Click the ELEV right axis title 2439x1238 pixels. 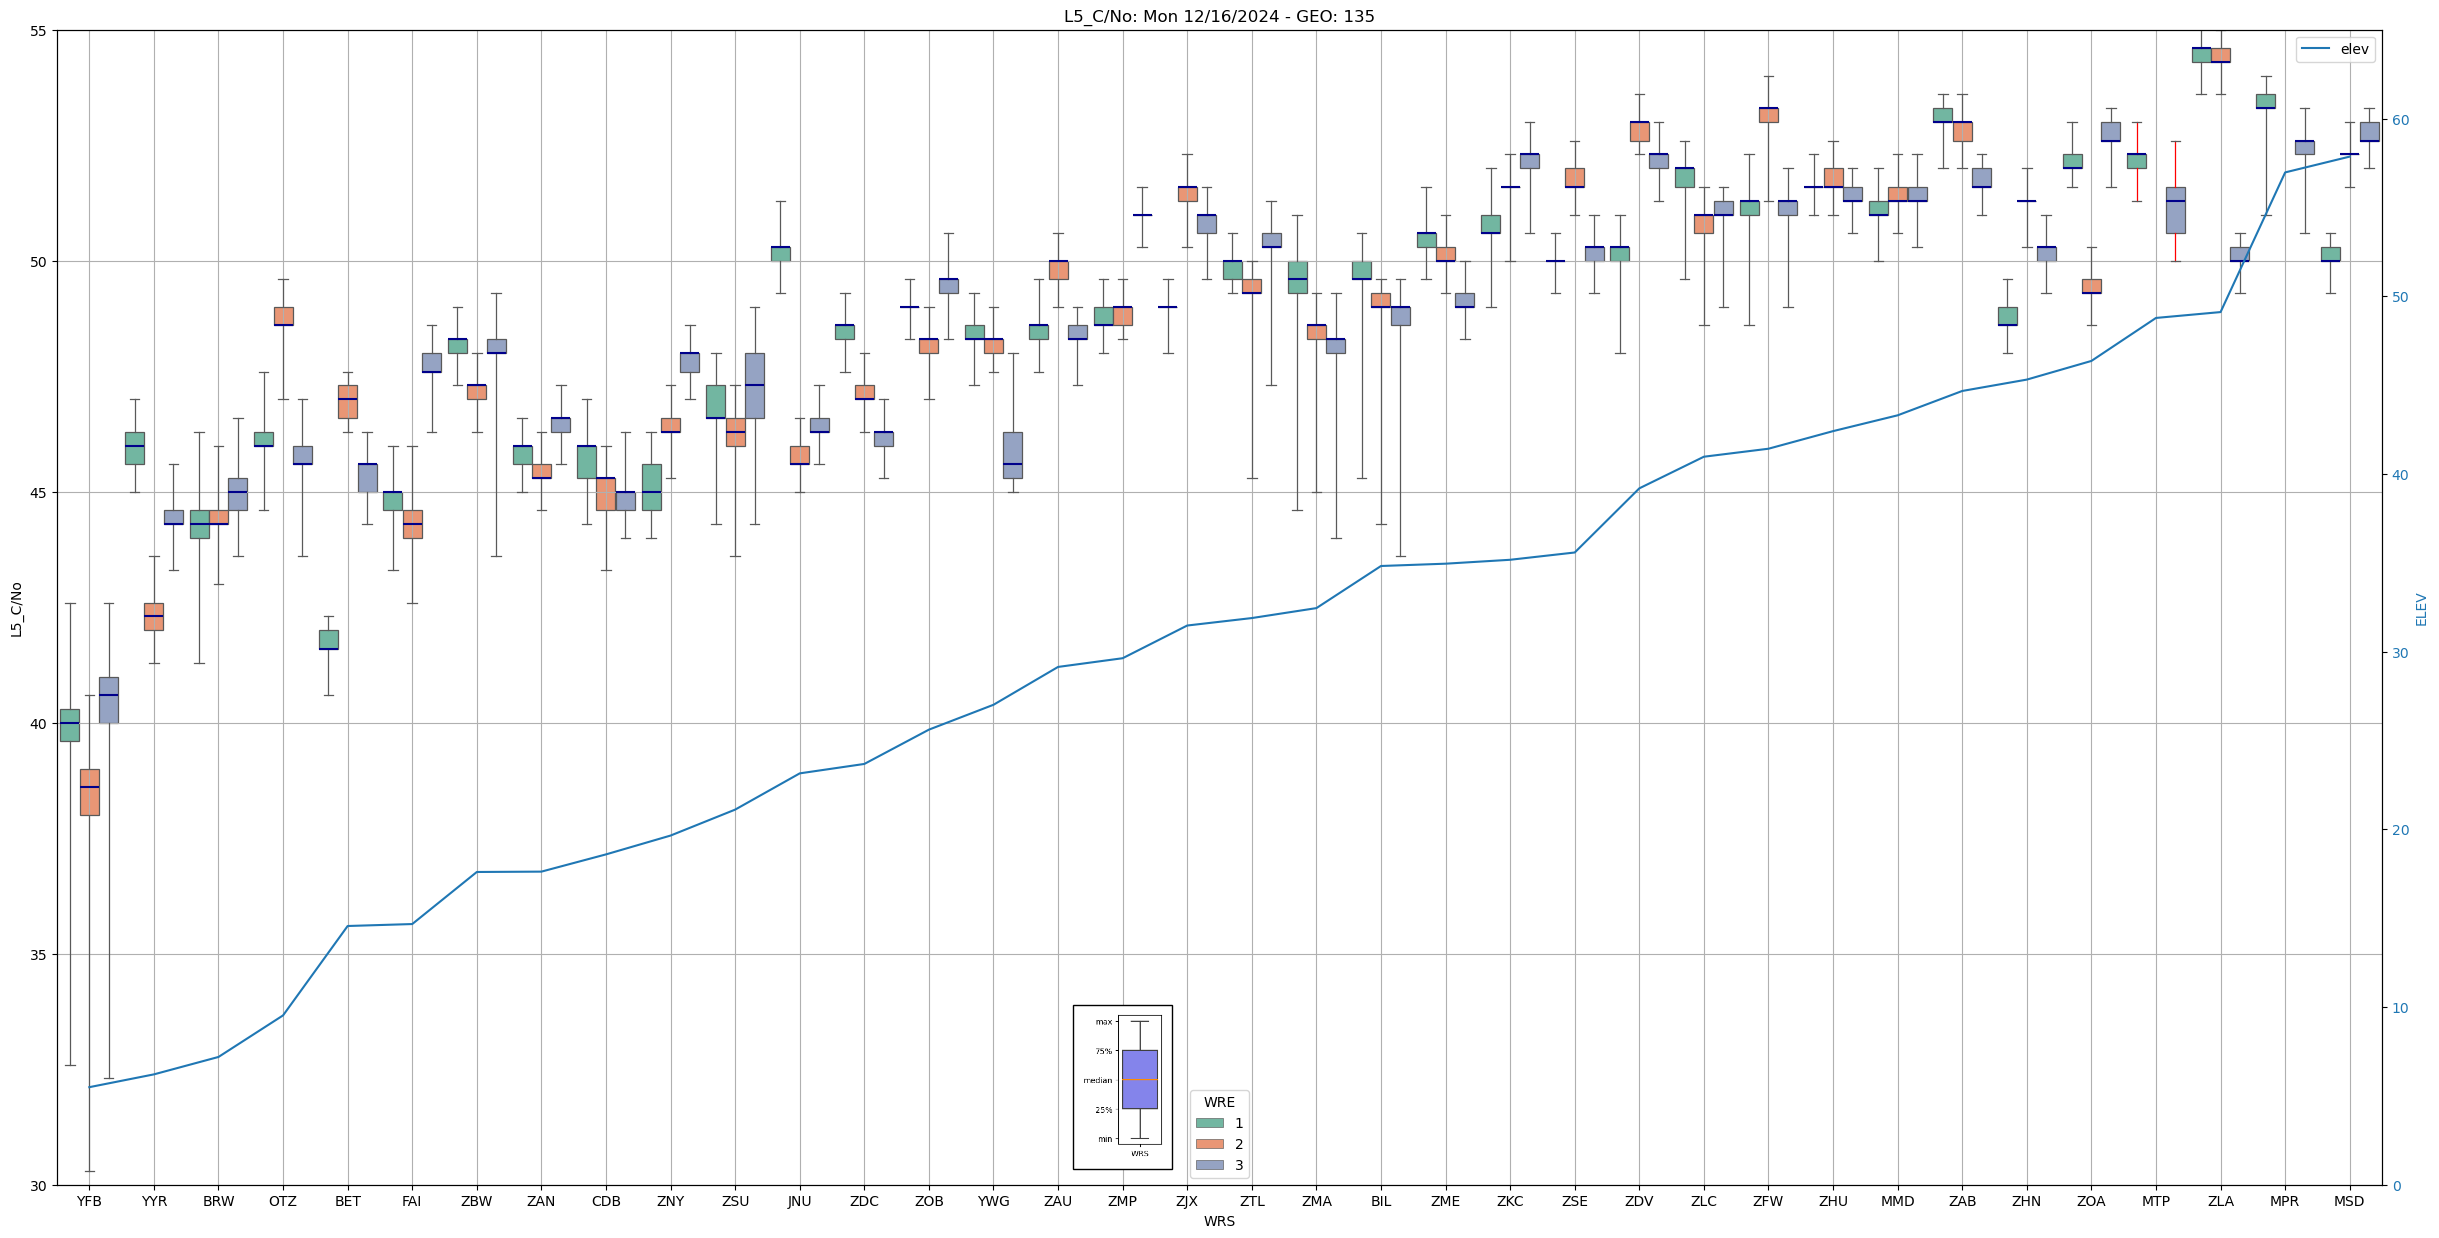pos(2421,609)
